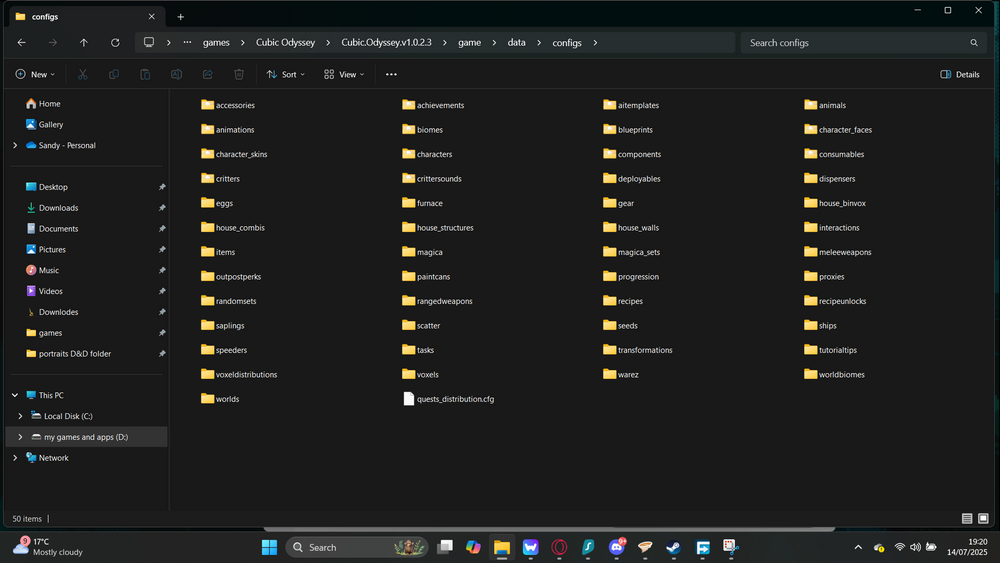
Task: Click the Back navigation arrow
Action: [22, 43]
